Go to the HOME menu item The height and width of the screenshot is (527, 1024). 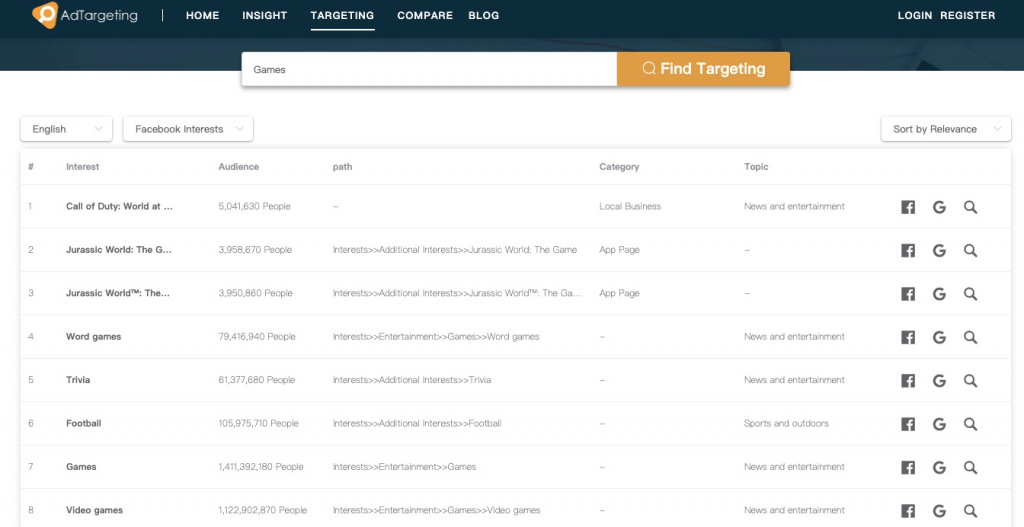click(x=202, y=16)
